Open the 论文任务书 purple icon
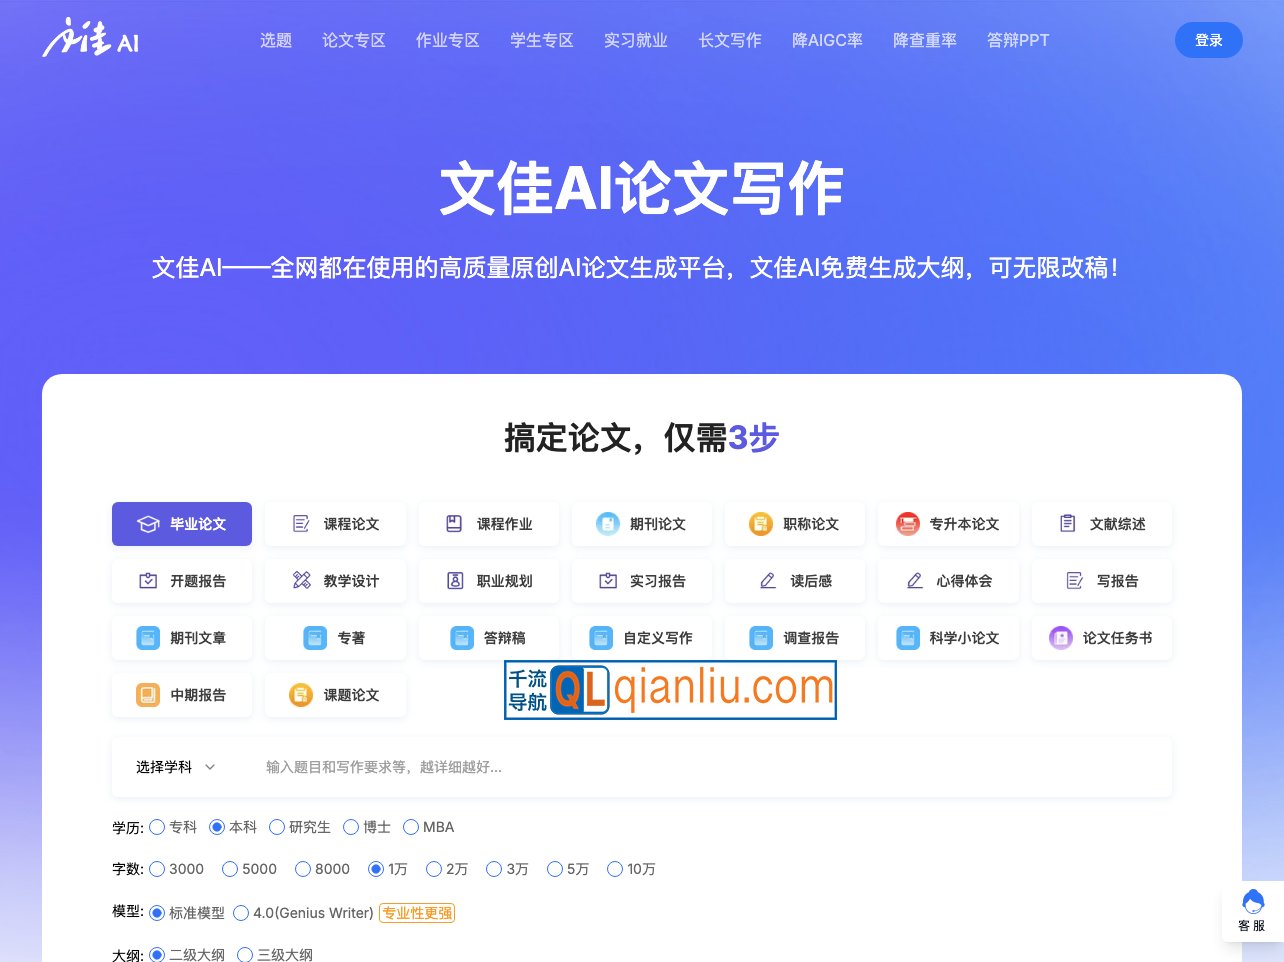This screenshot has width=1284, height=962. [x=1061, y=638]
